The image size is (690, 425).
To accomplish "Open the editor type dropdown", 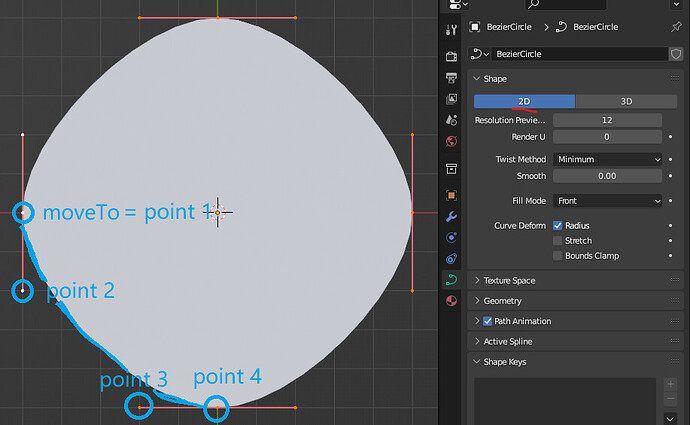I will (x=458, y=4).
